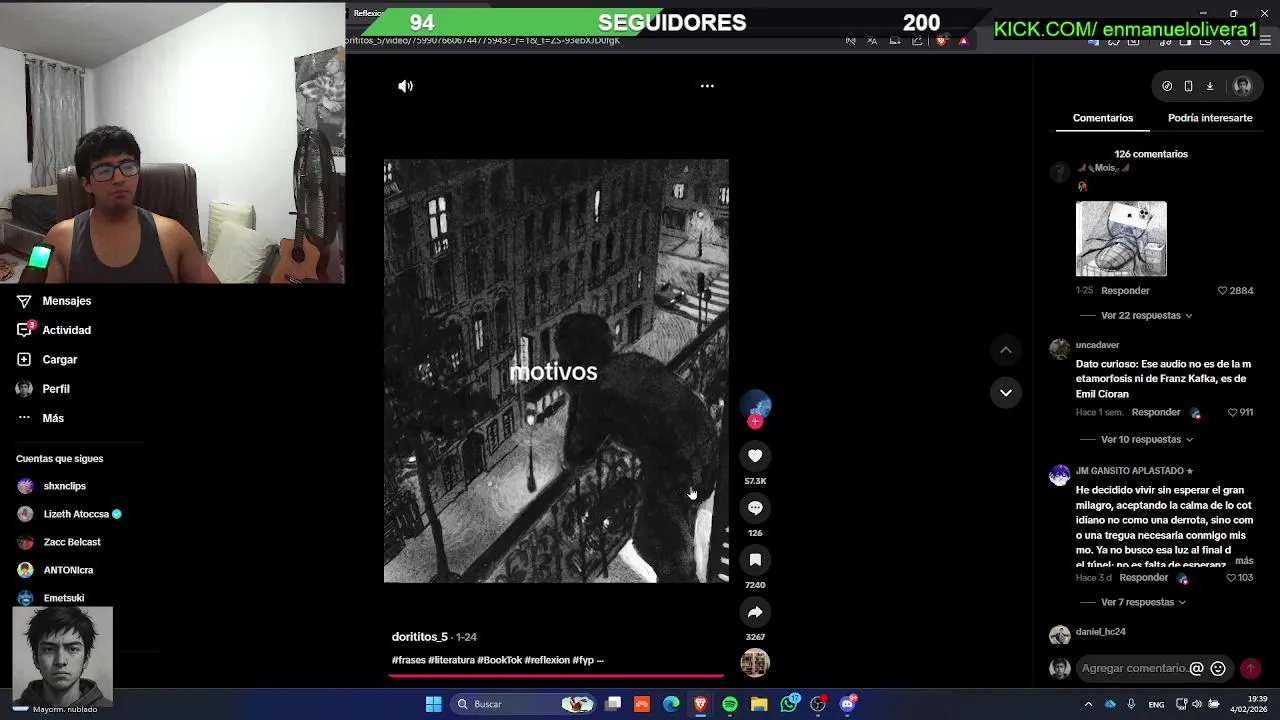Expand the JM GANSITO comment with más
Screen dimensions: 1280x720
[1244, 561]
